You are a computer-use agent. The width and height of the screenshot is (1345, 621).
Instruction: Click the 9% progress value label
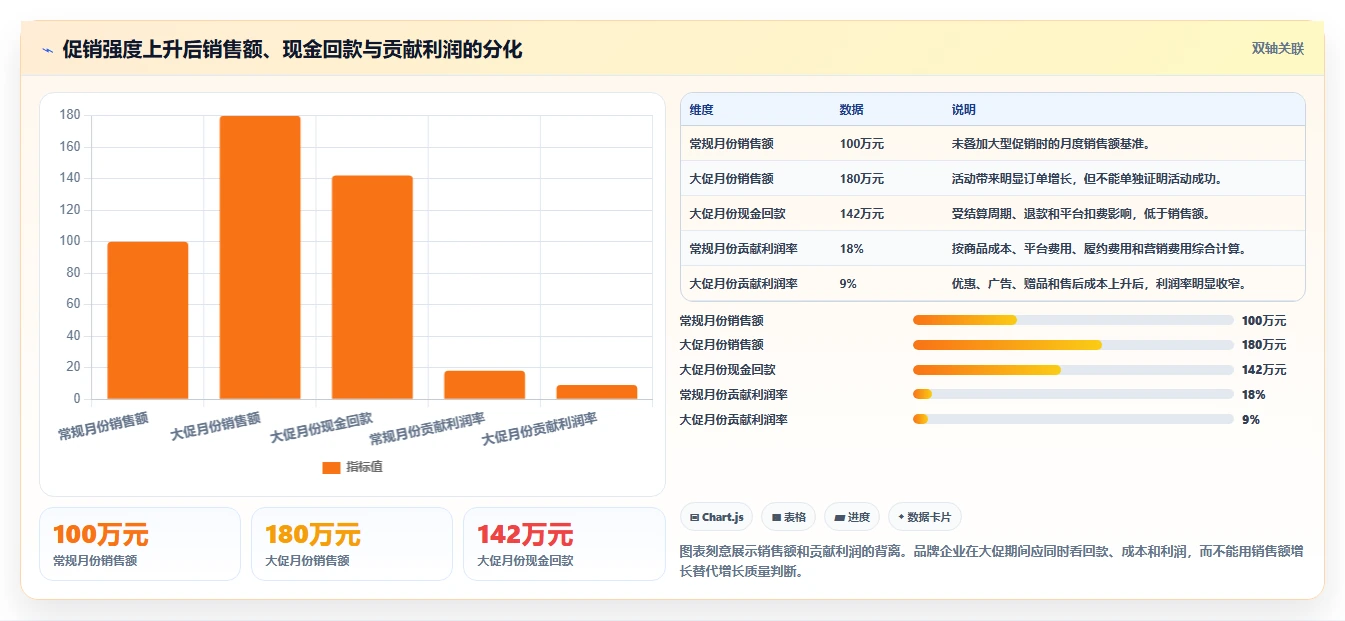coord(1251,419)
